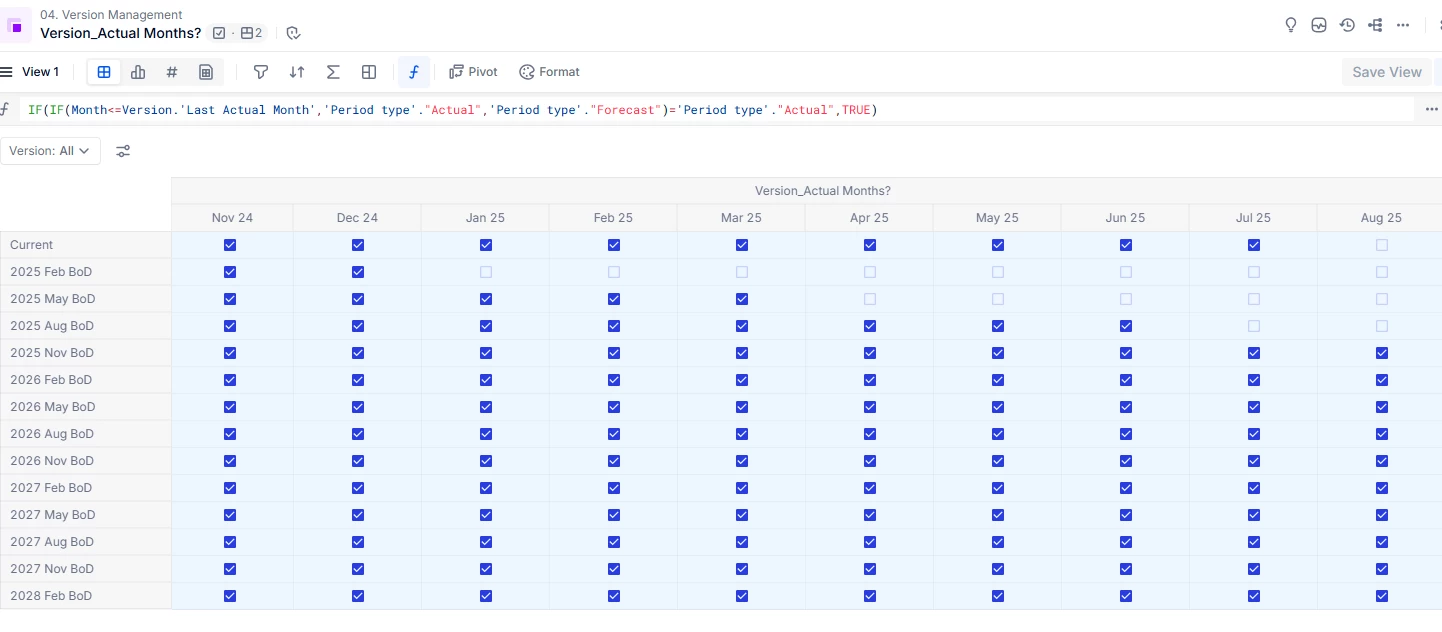
Task: Select the Nov 24 column header
Action: [x=232, y=218]
